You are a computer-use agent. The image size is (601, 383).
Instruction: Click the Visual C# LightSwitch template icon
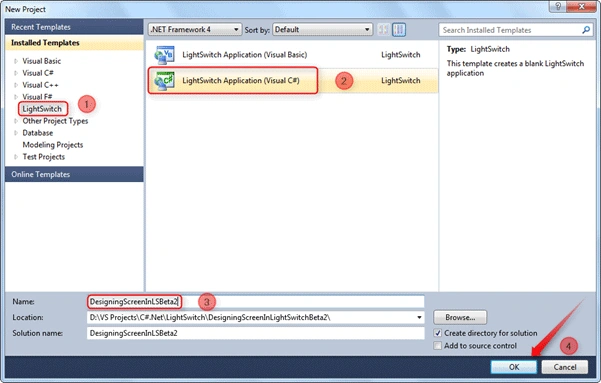point(164,81)
